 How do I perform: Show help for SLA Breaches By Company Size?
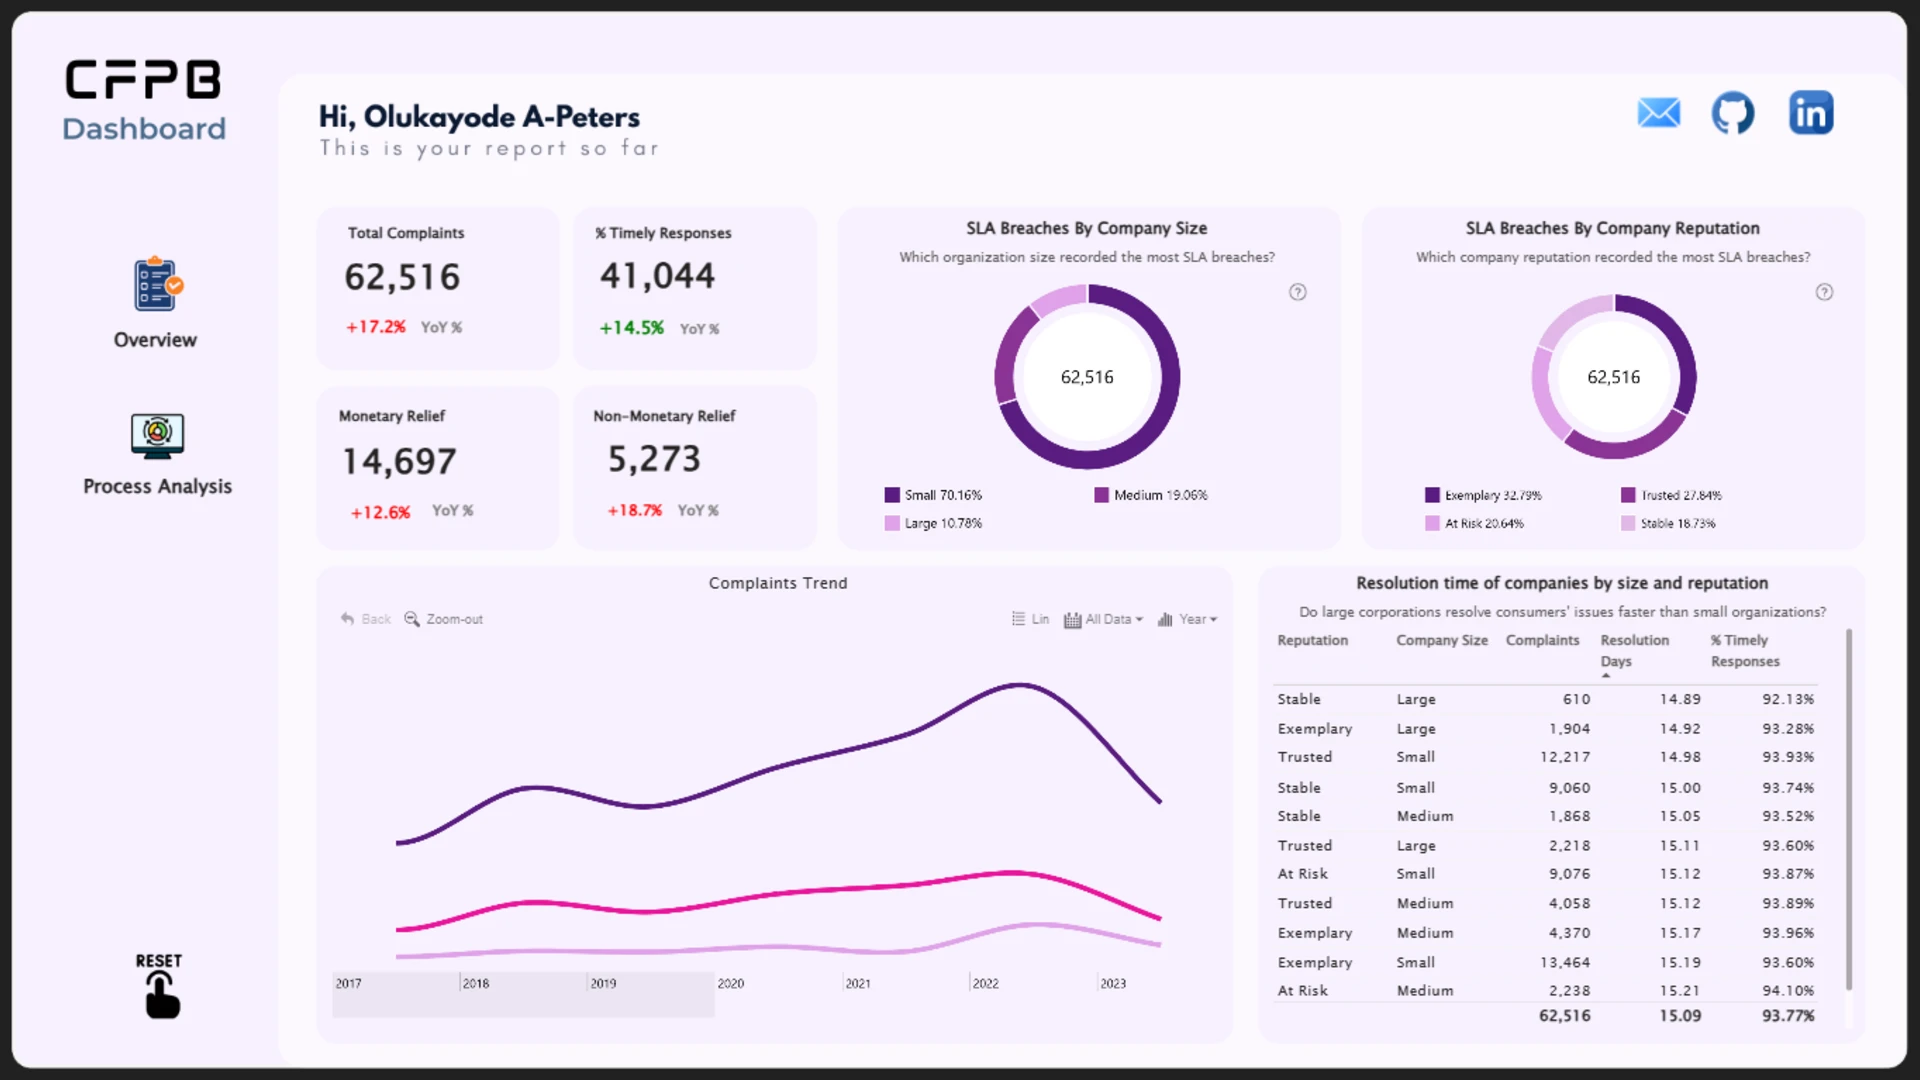tap(1298, 292)
